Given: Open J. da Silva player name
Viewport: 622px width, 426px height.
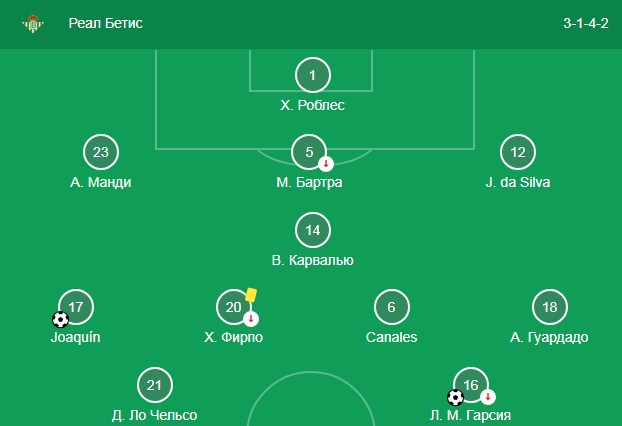Looking at the screenshot, I should [517, 182].
